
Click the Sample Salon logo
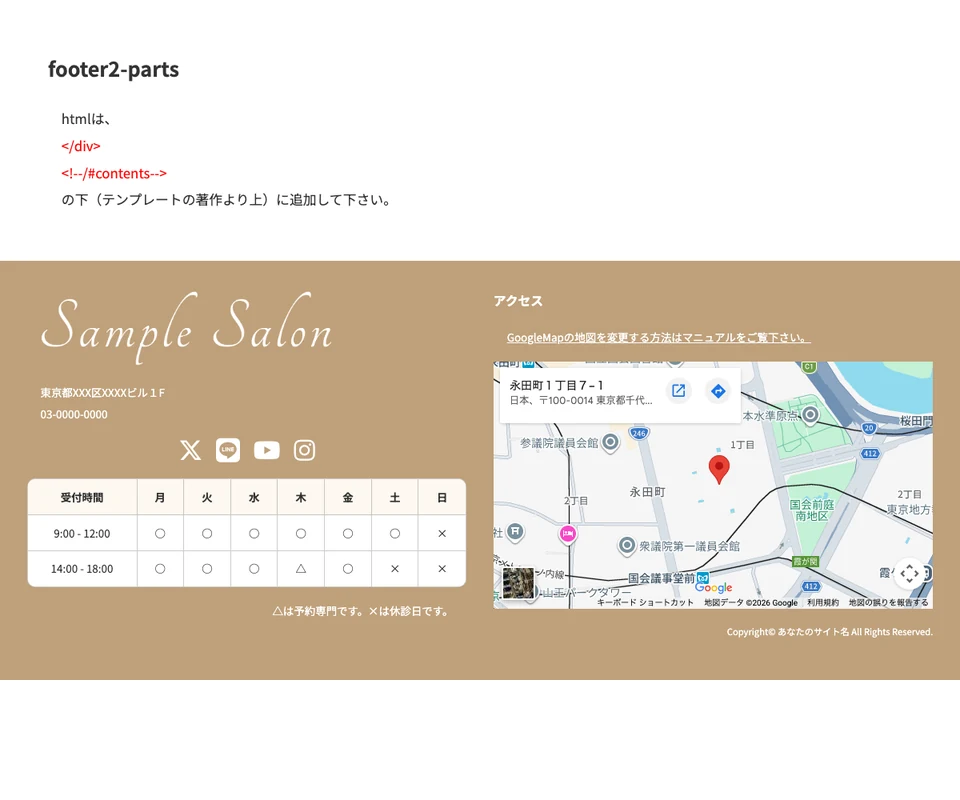point(186,326)
